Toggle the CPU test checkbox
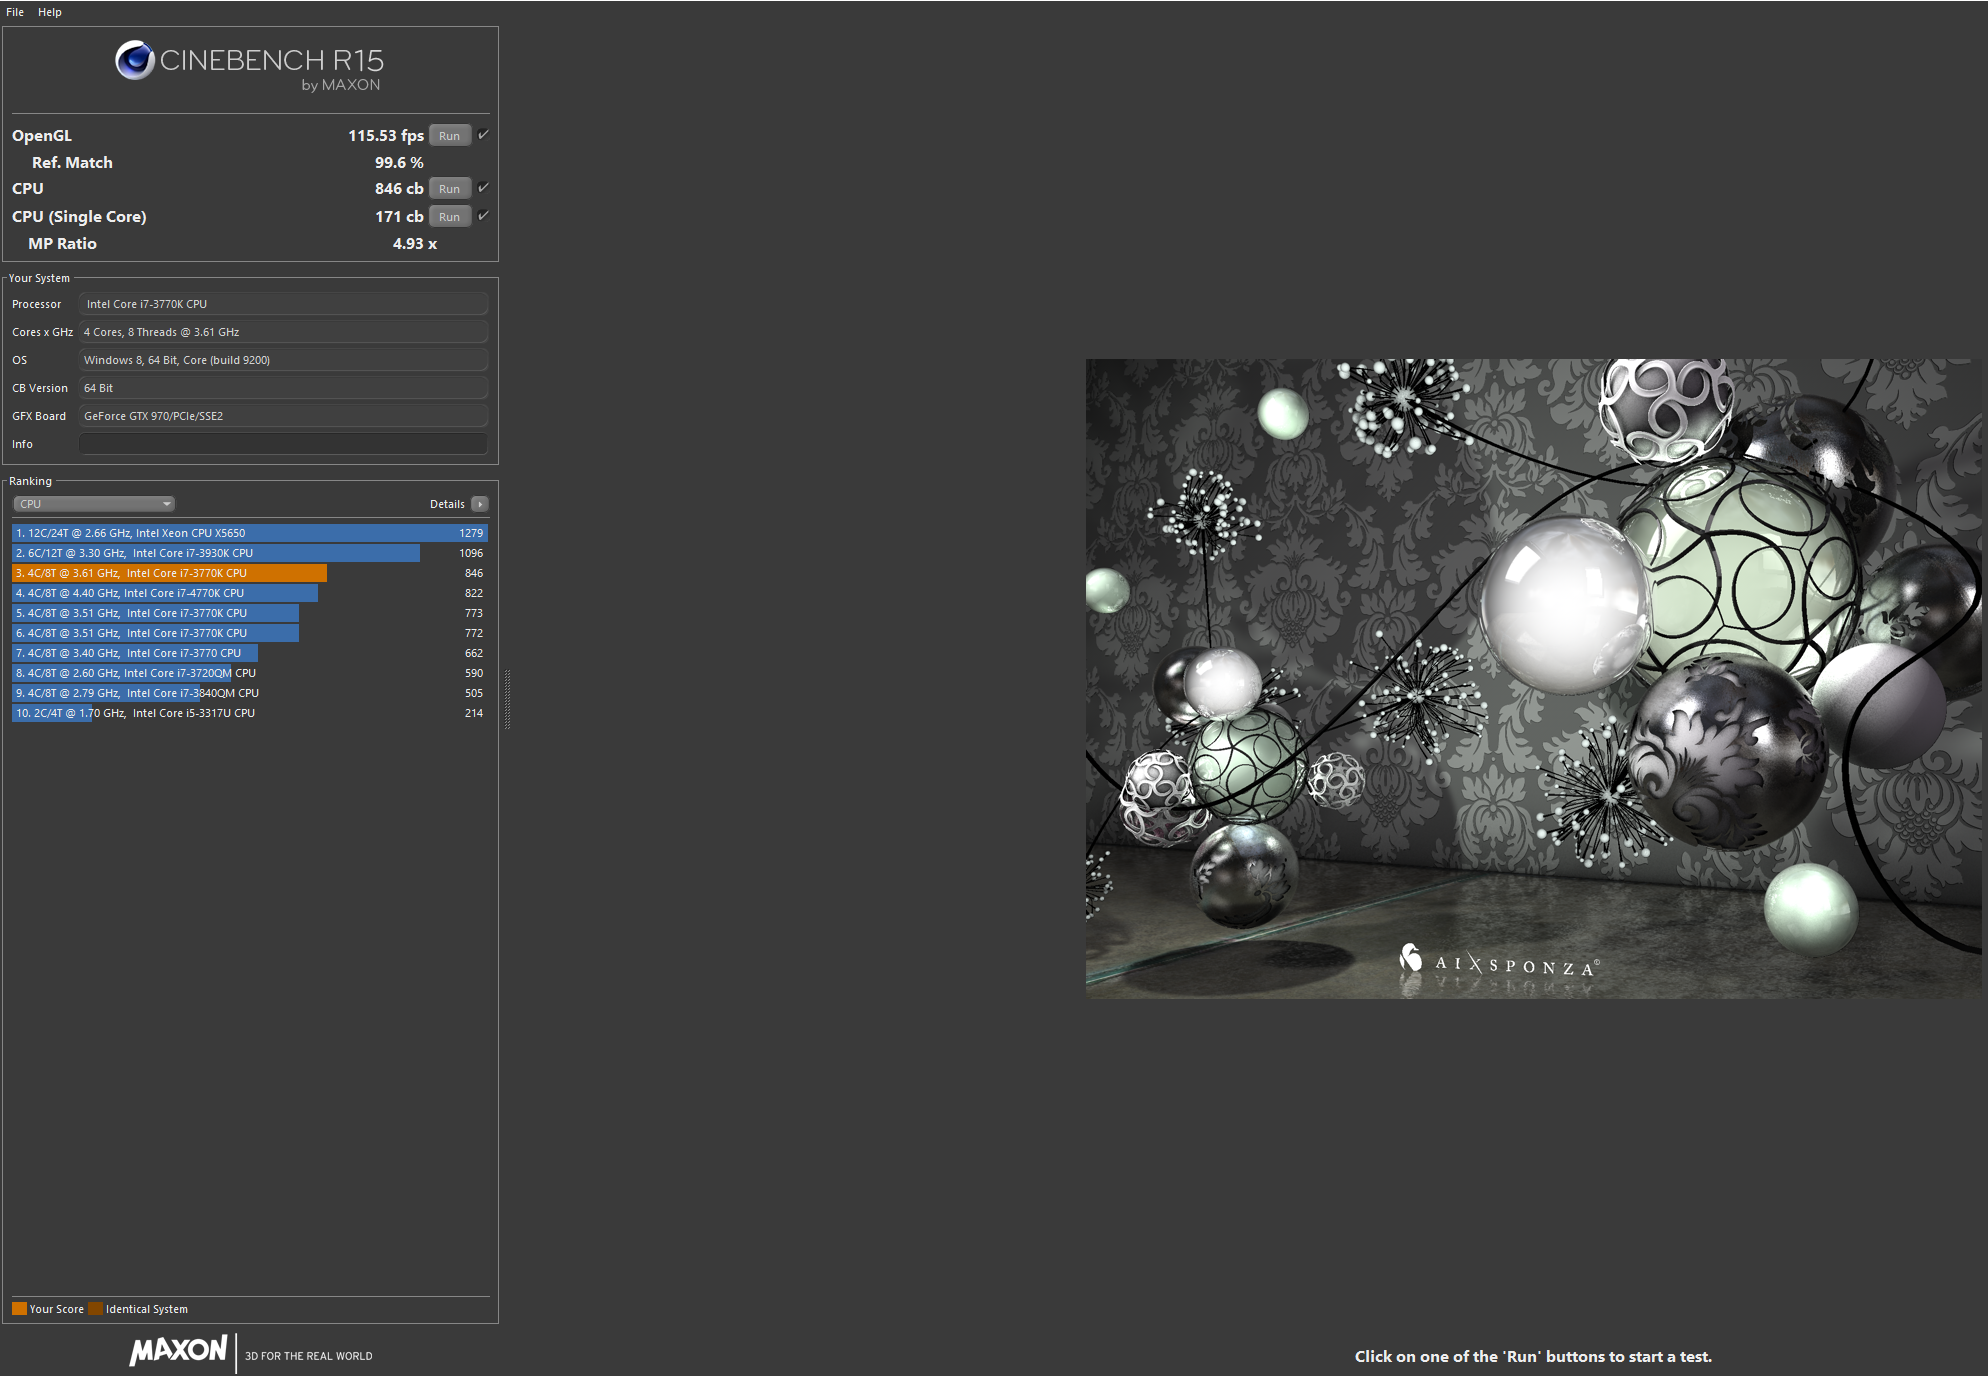 click(x=483, y=188)
